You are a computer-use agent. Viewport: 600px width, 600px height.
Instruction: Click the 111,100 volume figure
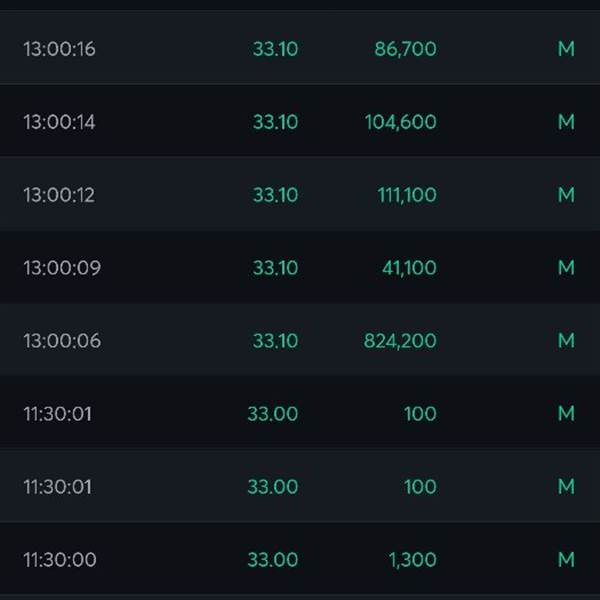407,195
